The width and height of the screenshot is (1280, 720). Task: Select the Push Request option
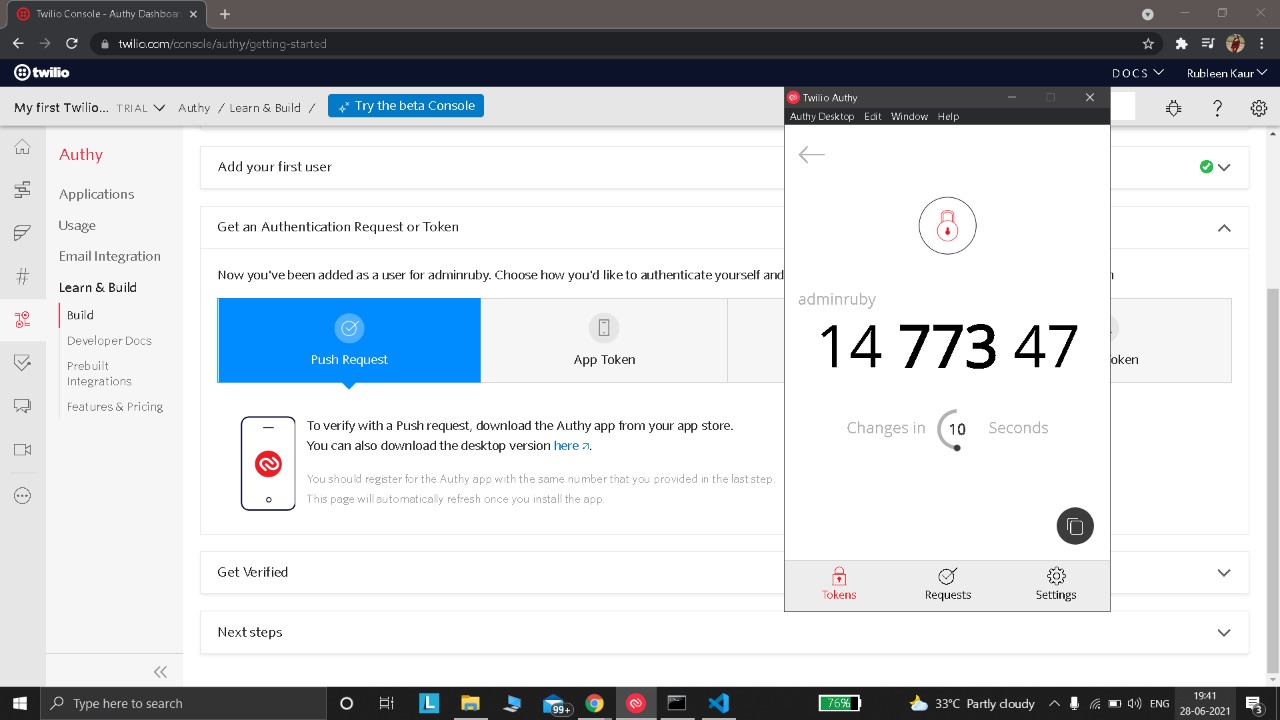pyautogui.click(x=349, y=340)
